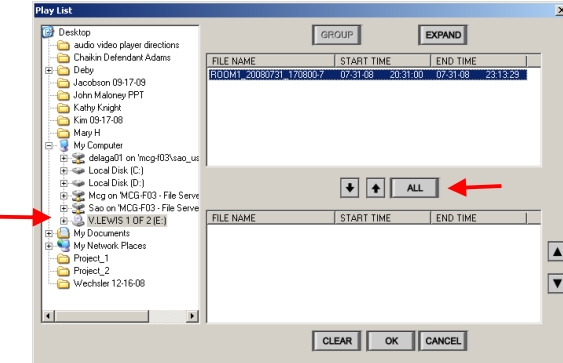
Task: Expand the My Documents node
Action: (x=49, y=233)
